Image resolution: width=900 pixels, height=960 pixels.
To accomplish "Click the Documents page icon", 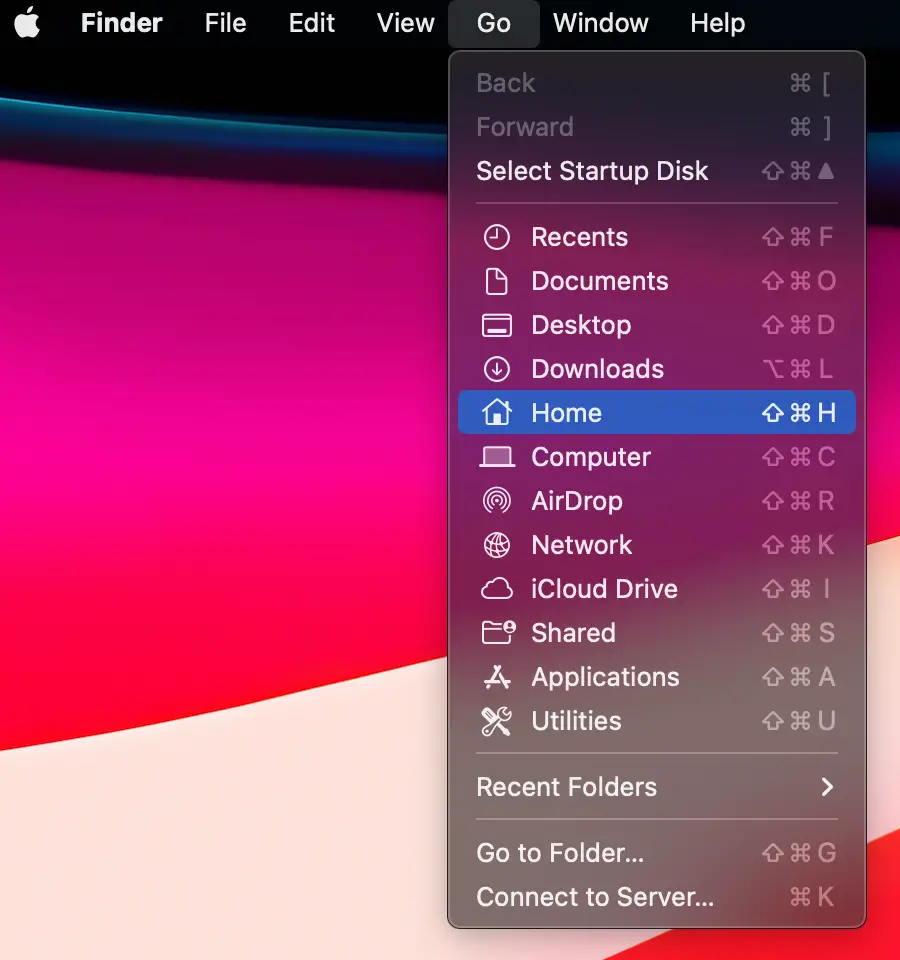I will (497, 281).
